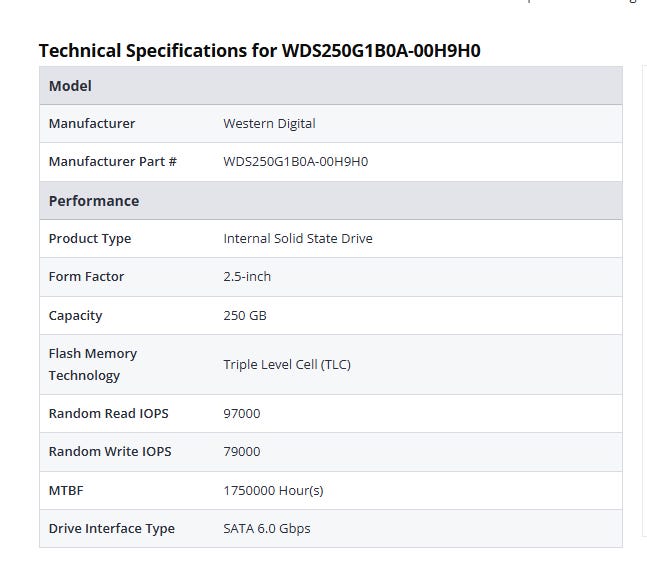Click the Capacity row label
The width and height of the screenshot is (647, 564).
pyautogui.click(x=75, y=316)
